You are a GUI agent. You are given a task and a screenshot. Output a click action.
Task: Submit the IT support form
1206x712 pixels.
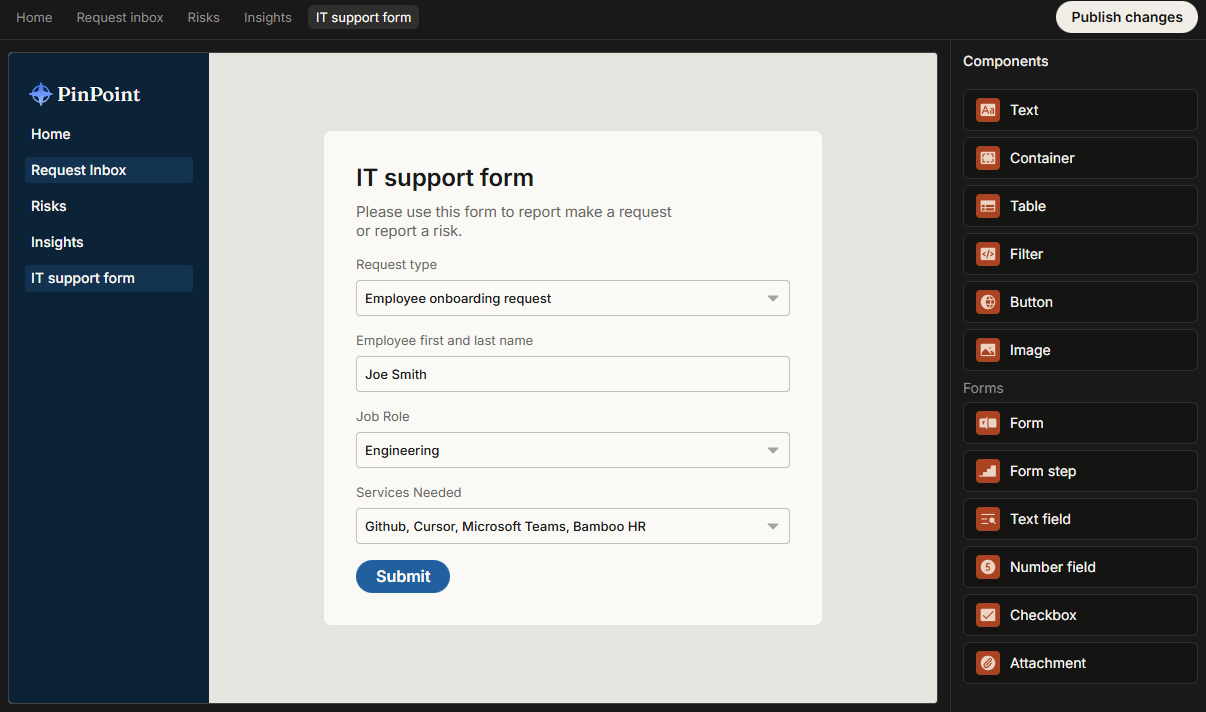(x=403, y=576)
